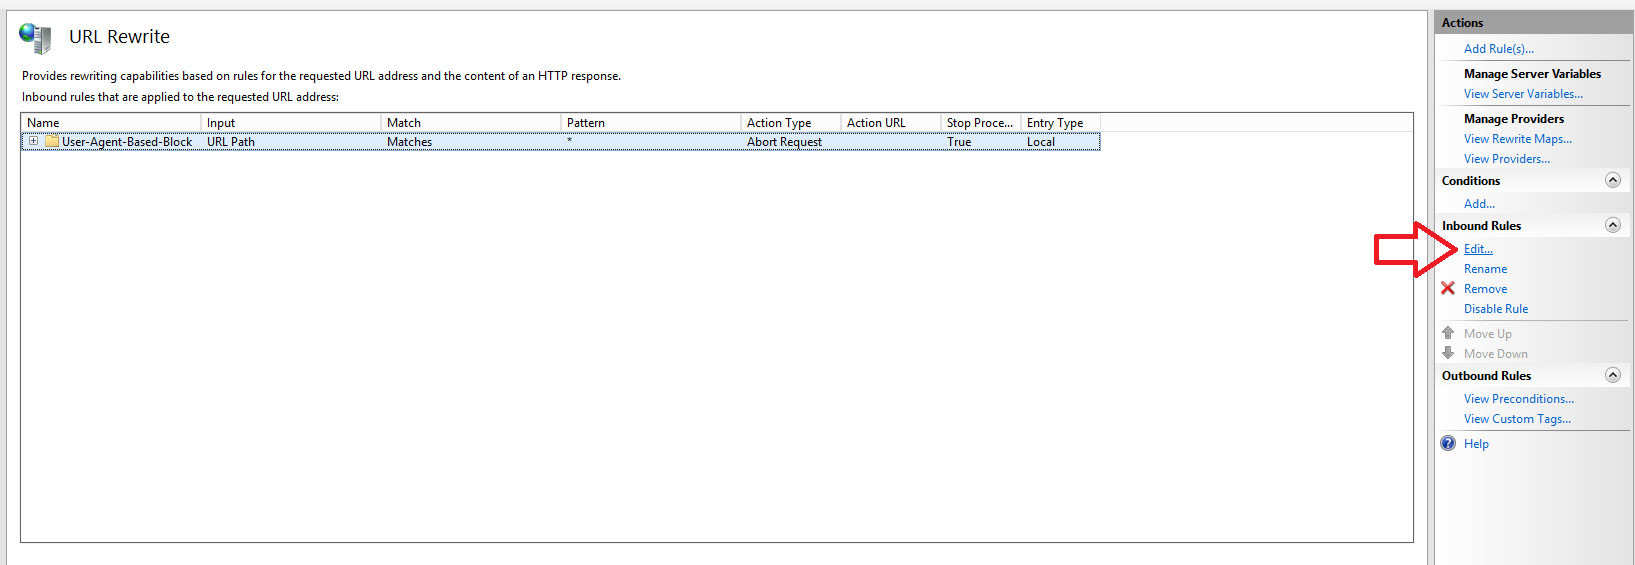Open View Providers... link
Viewport: 1635px width, 565px height.
tap(1506, 159)
